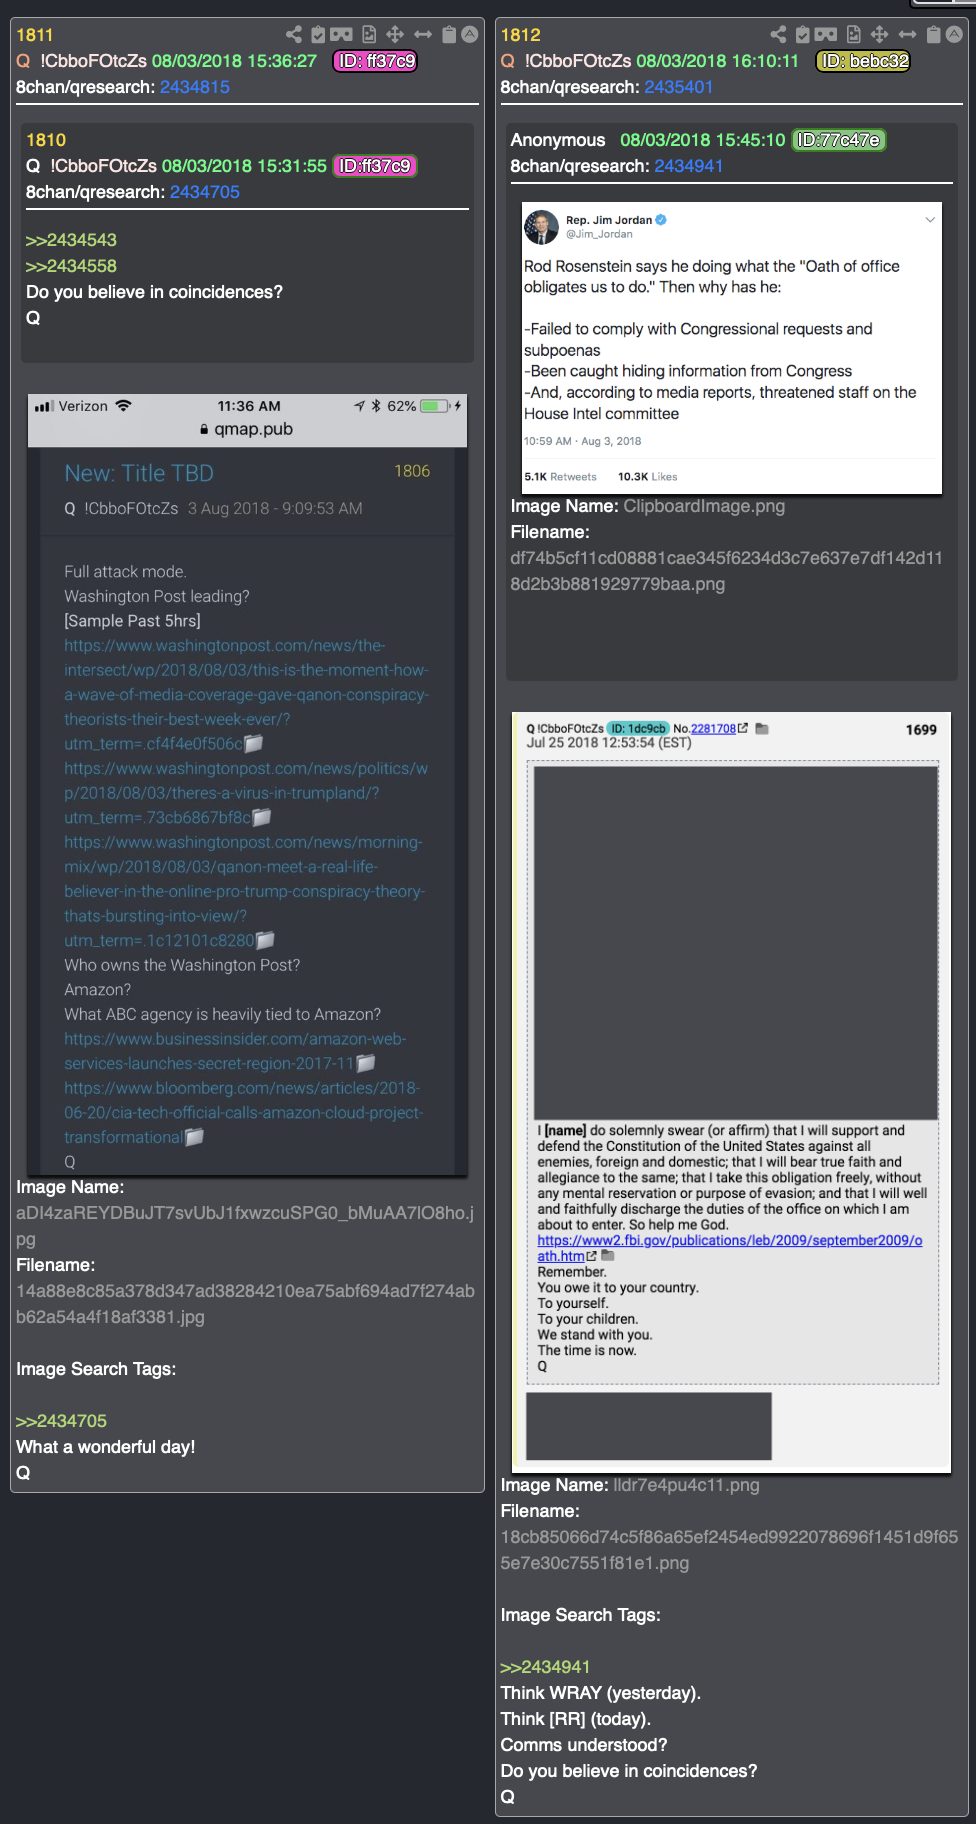This screenshot has height=1824, width=976.
Task: Open the tweet options chevron on Jim Jordan tweet
Action: 930,220
